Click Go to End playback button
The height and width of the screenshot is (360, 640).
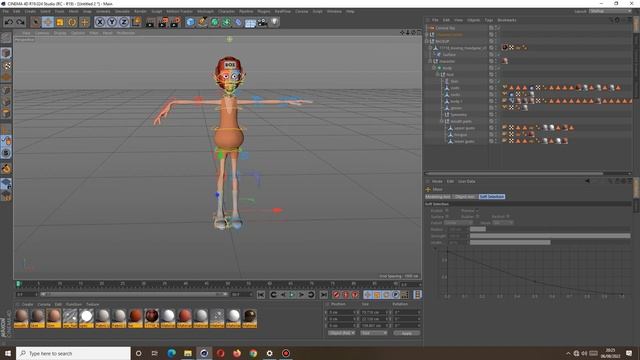323,295
